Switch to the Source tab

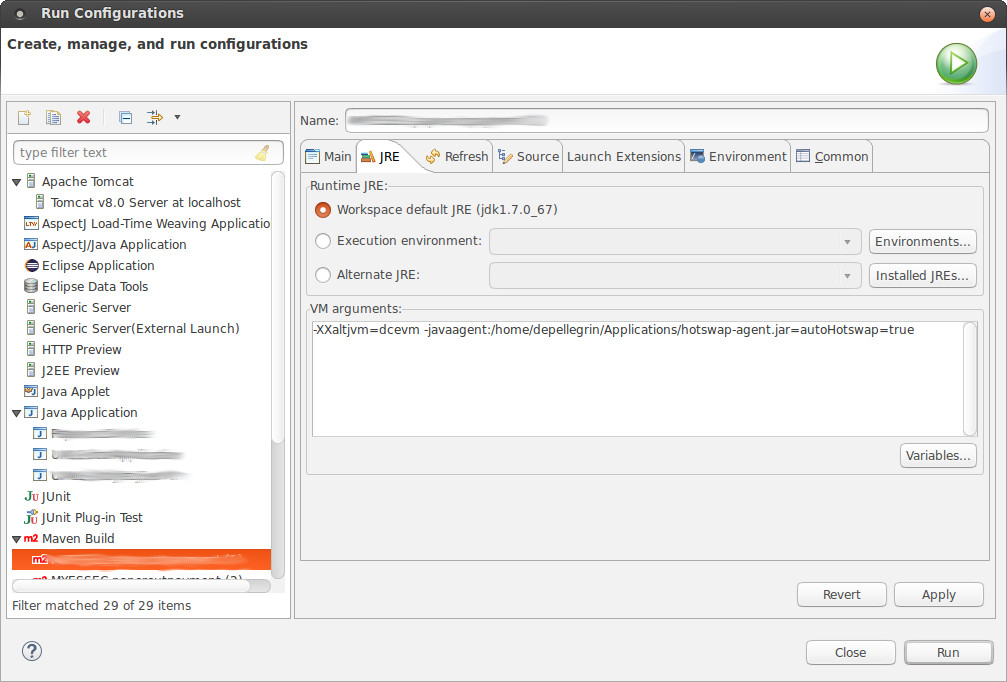pos(529,156)
